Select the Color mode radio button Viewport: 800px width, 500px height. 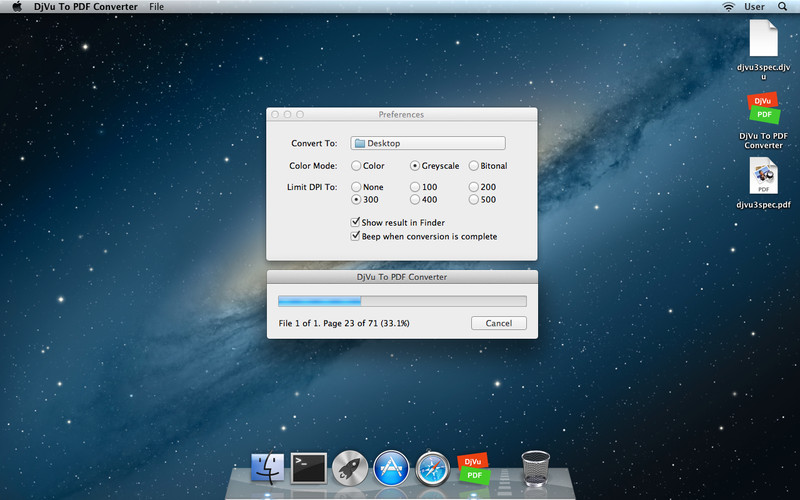356,166
